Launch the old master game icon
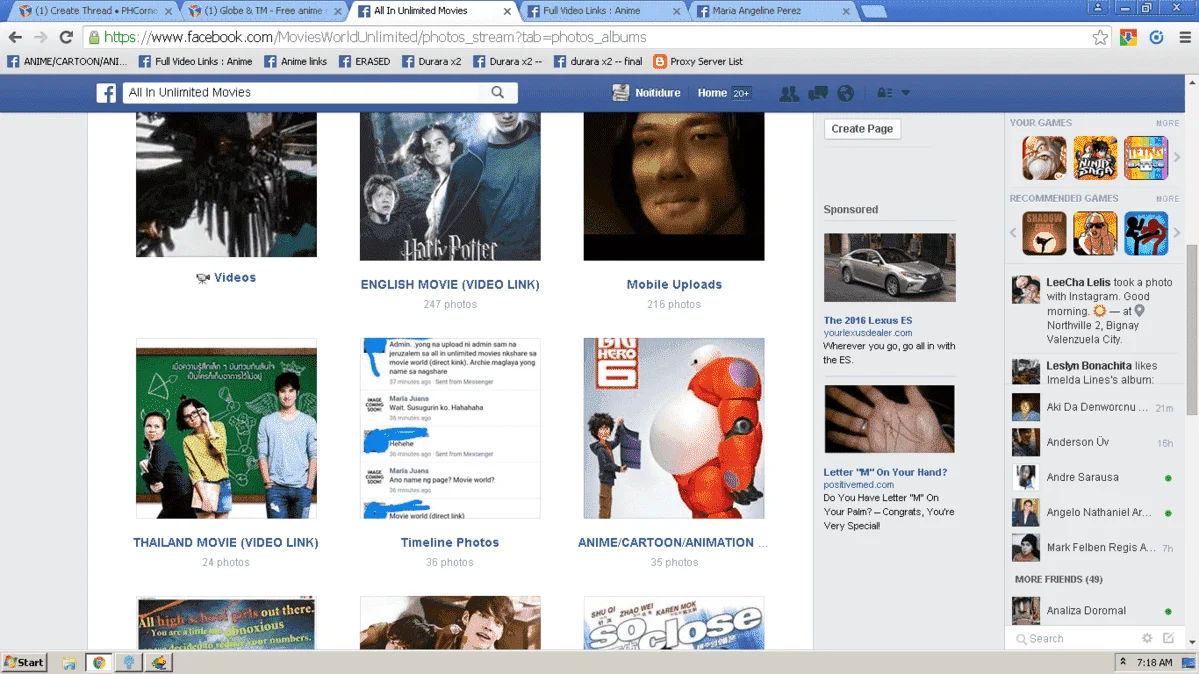Screen dimensions: 1199x674 click(1045, 158)
